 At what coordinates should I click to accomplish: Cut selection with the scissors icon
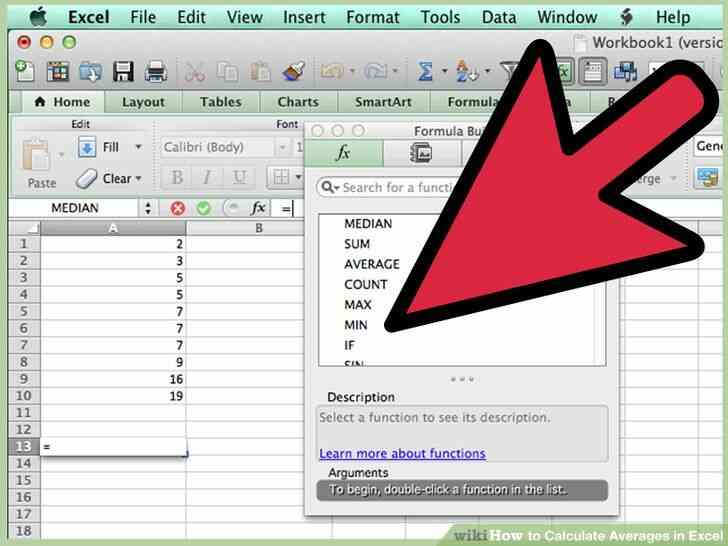[x=195, y=72]
